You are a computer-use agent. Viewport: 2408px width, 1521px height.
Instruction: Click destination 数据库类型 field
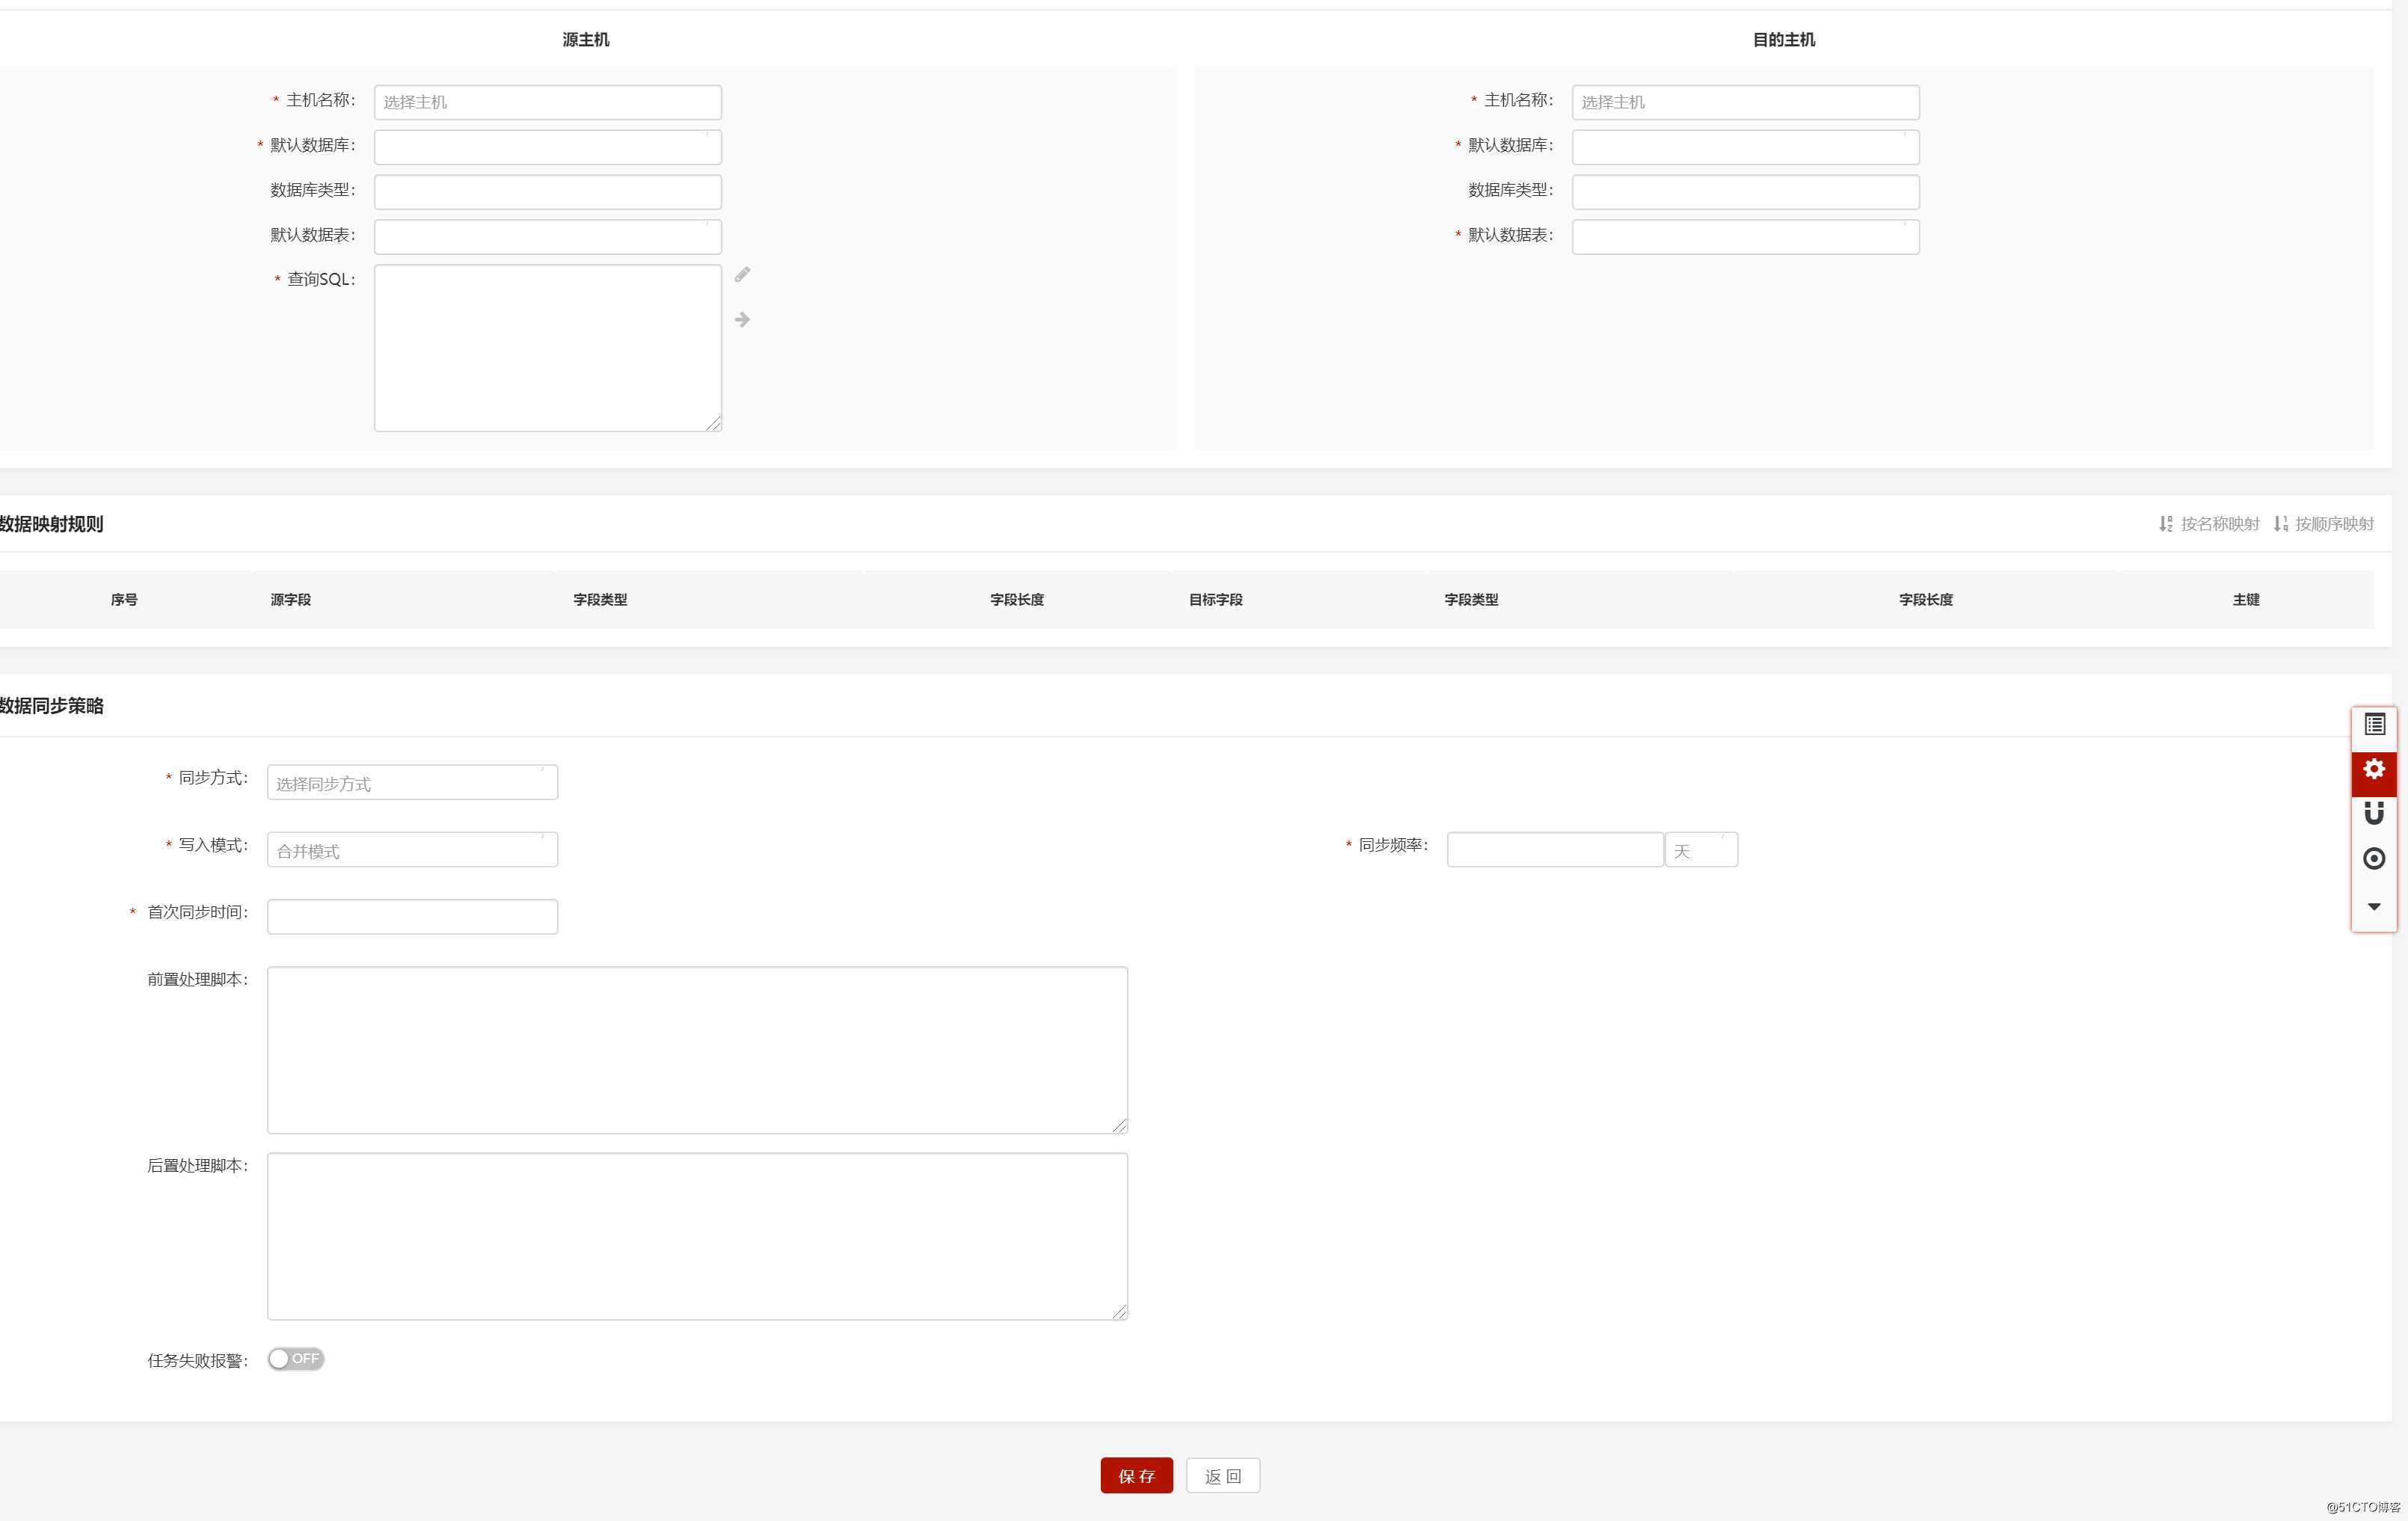point(1746,192)
